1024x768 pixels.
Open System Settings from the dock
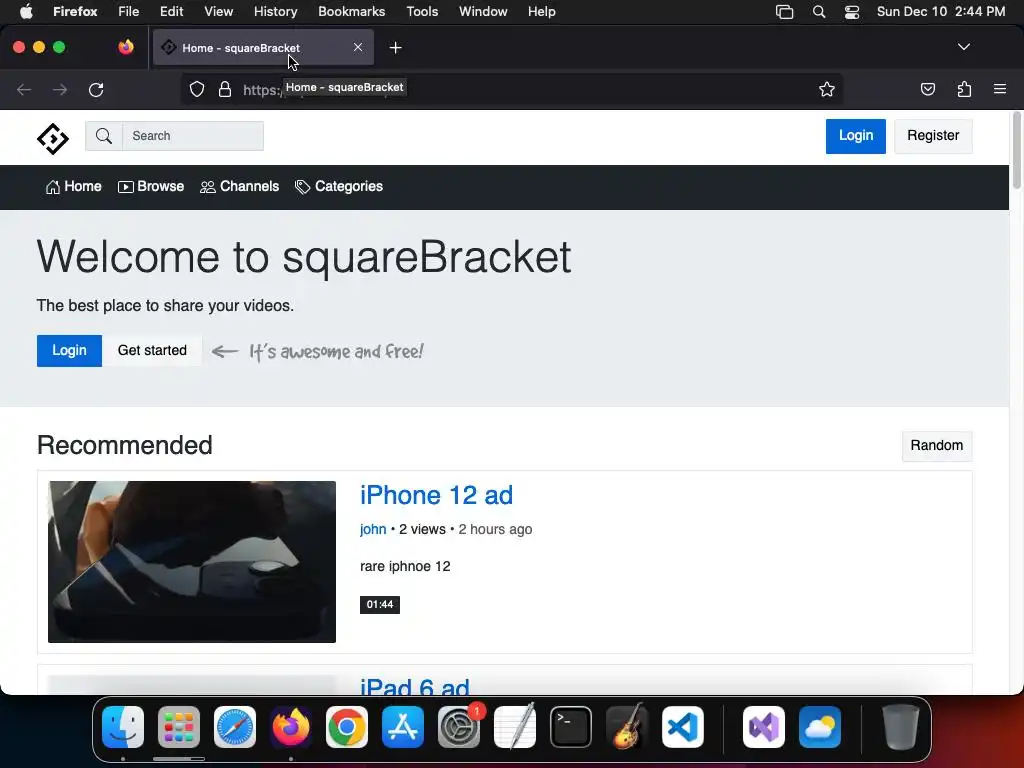(x=459, y=727)
